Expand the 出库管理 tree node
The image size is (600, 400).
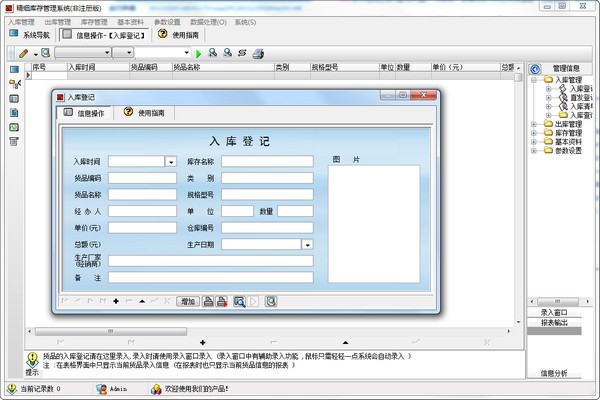pyautogui.click(x=535, y=124)
